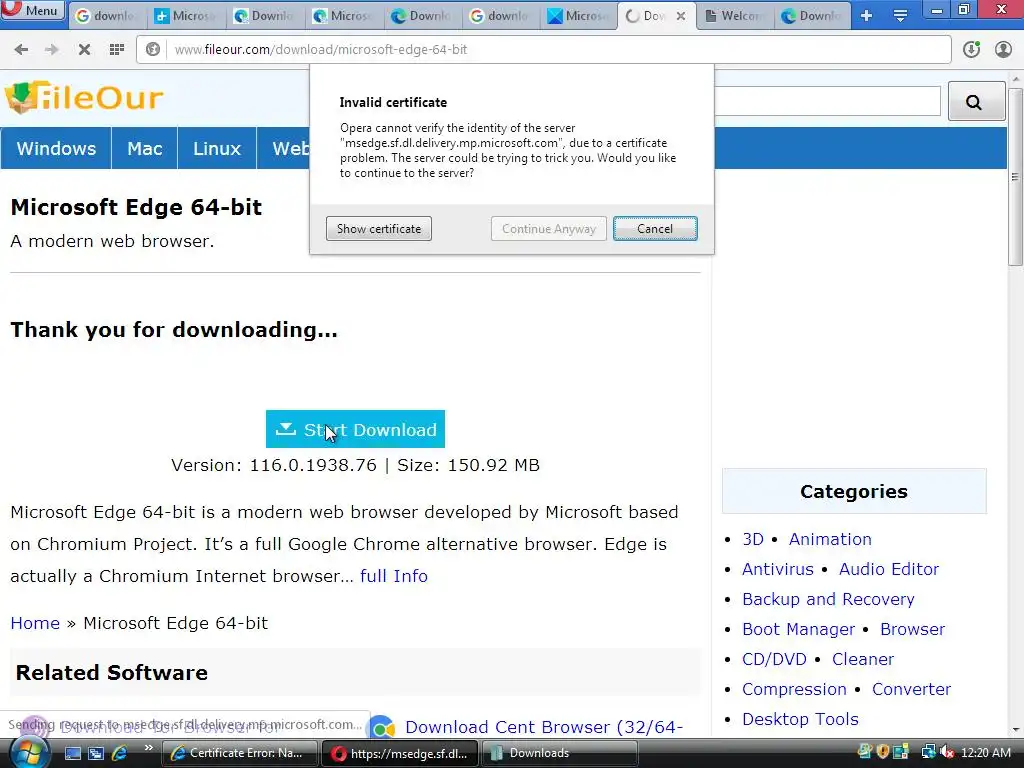Image resolution: width=1024 pixels, height=768 pixels.
Task: Click the scrollbar up arrow
Action: [x=1015, y=78]
